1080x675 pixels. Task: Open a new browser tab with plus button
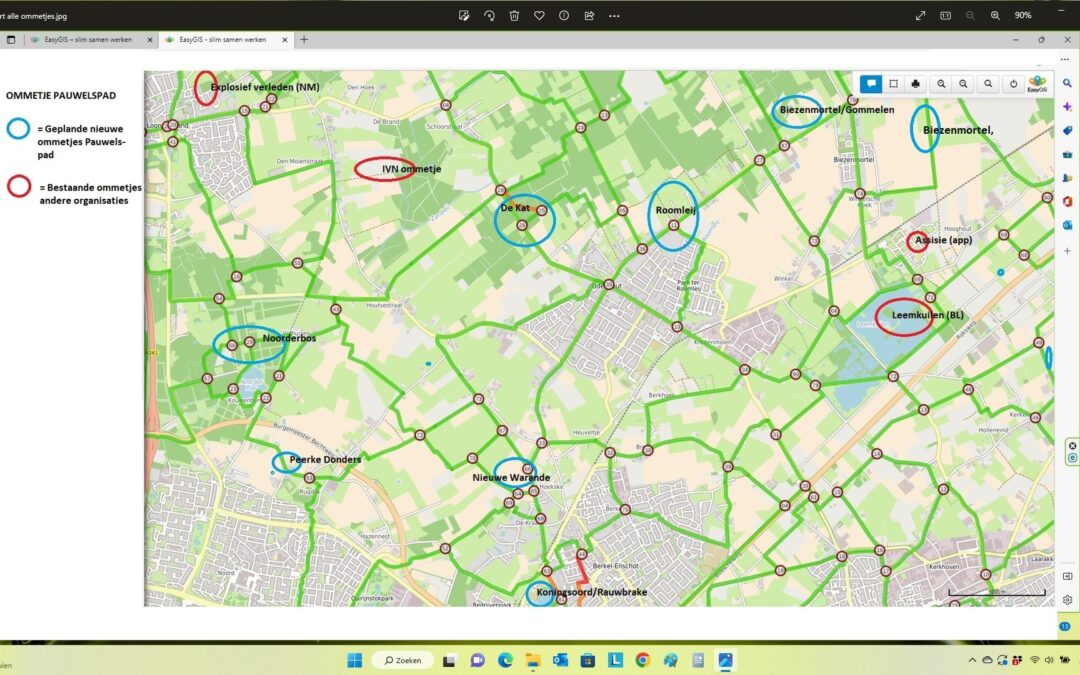click(304, 40)
